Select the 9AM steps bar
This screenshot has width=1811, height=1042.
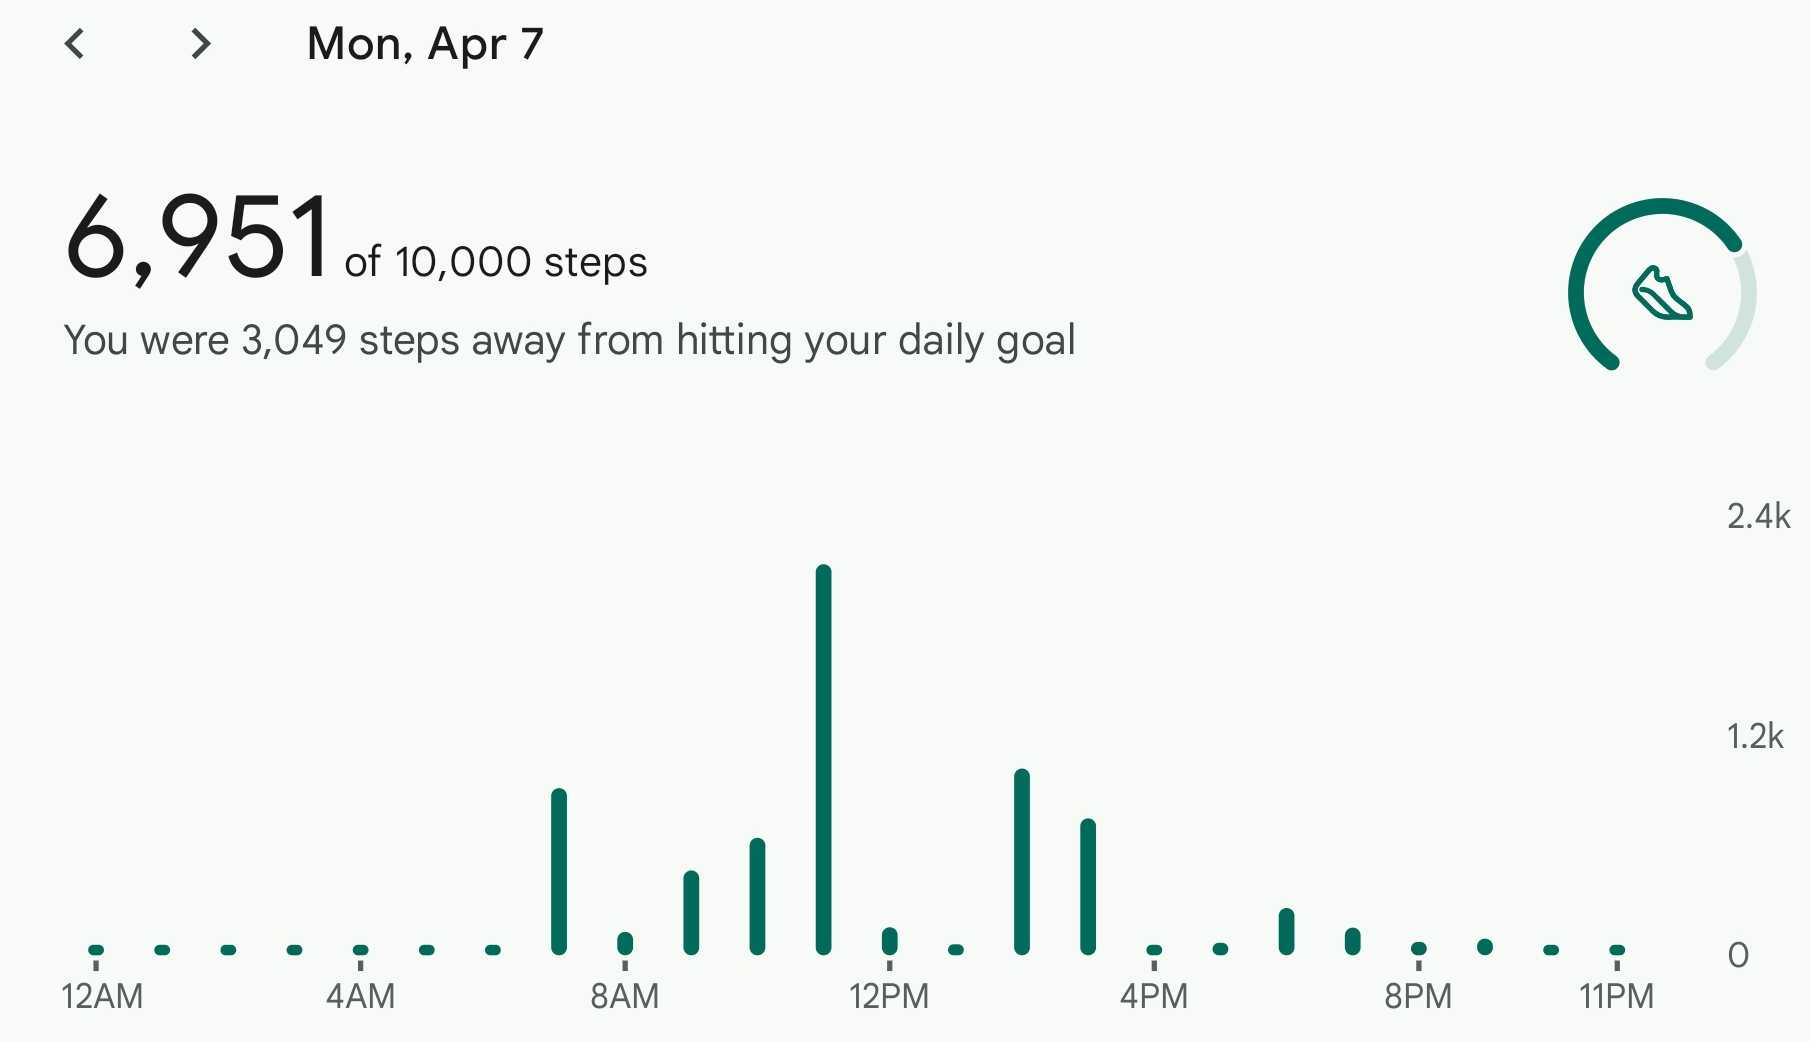[x=691, y=912]
